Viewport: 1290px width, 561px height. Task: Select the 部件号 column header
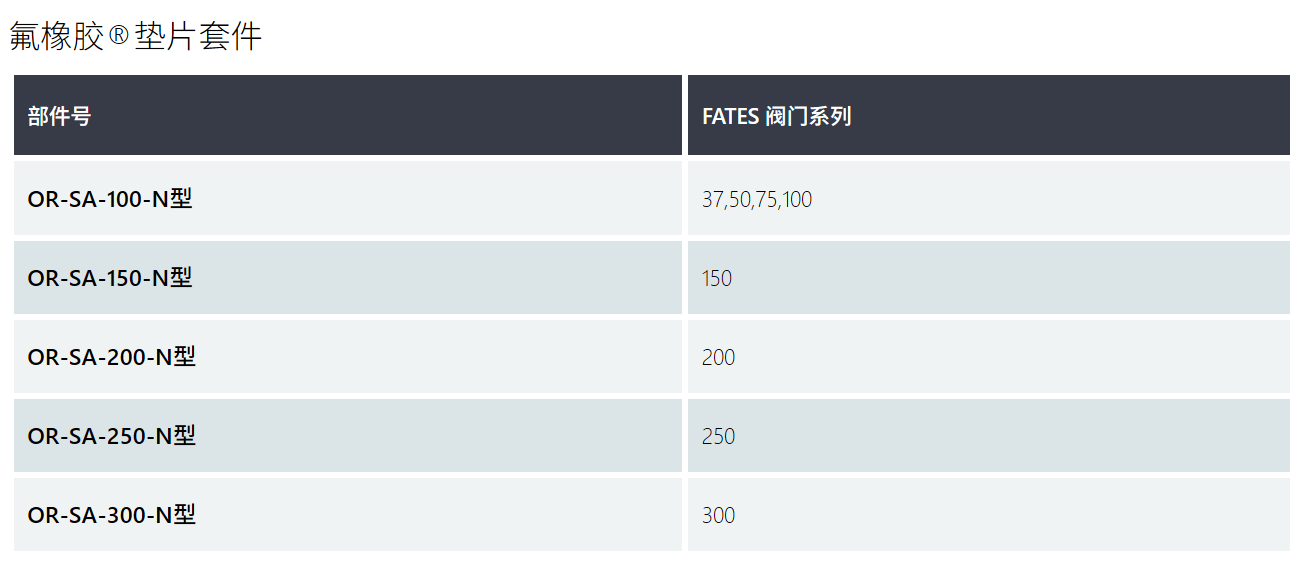point(348,115)
